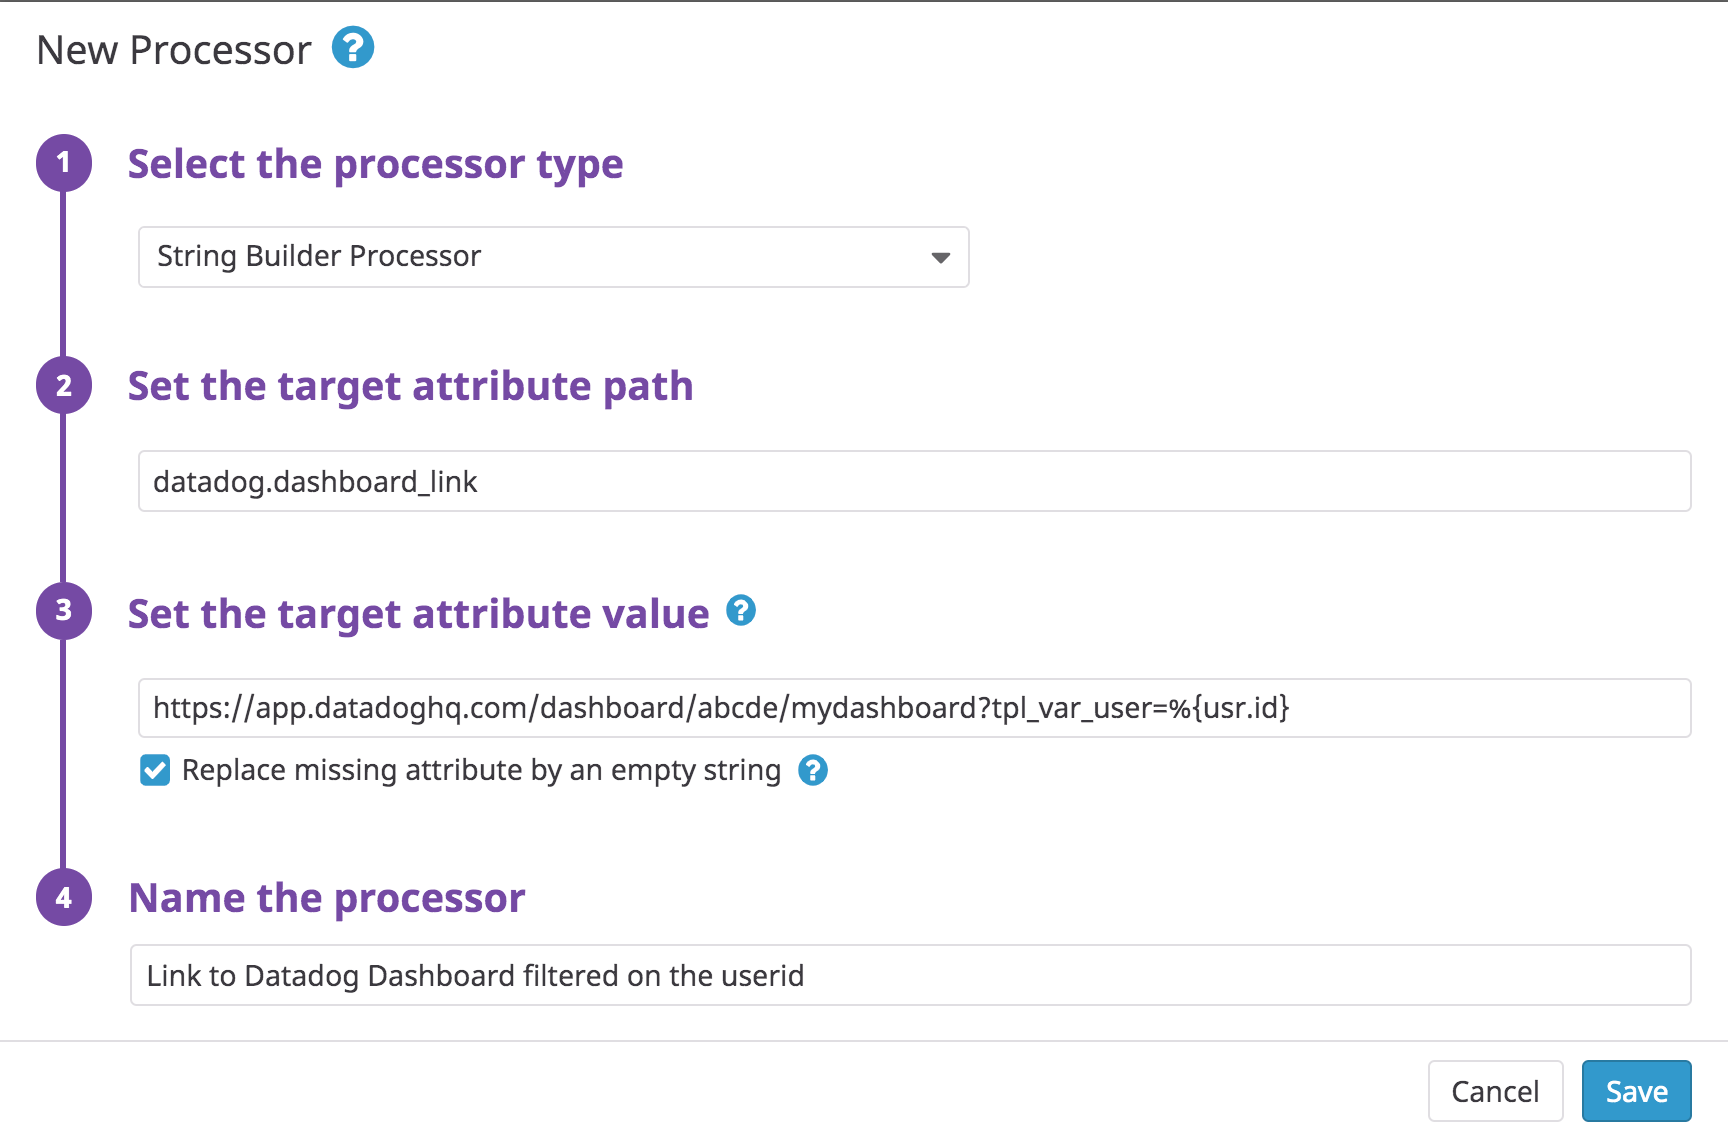Click the 'Set the target attribute path' heading
This screenshot has width=1728, height=1140.
tap(410, 386)
